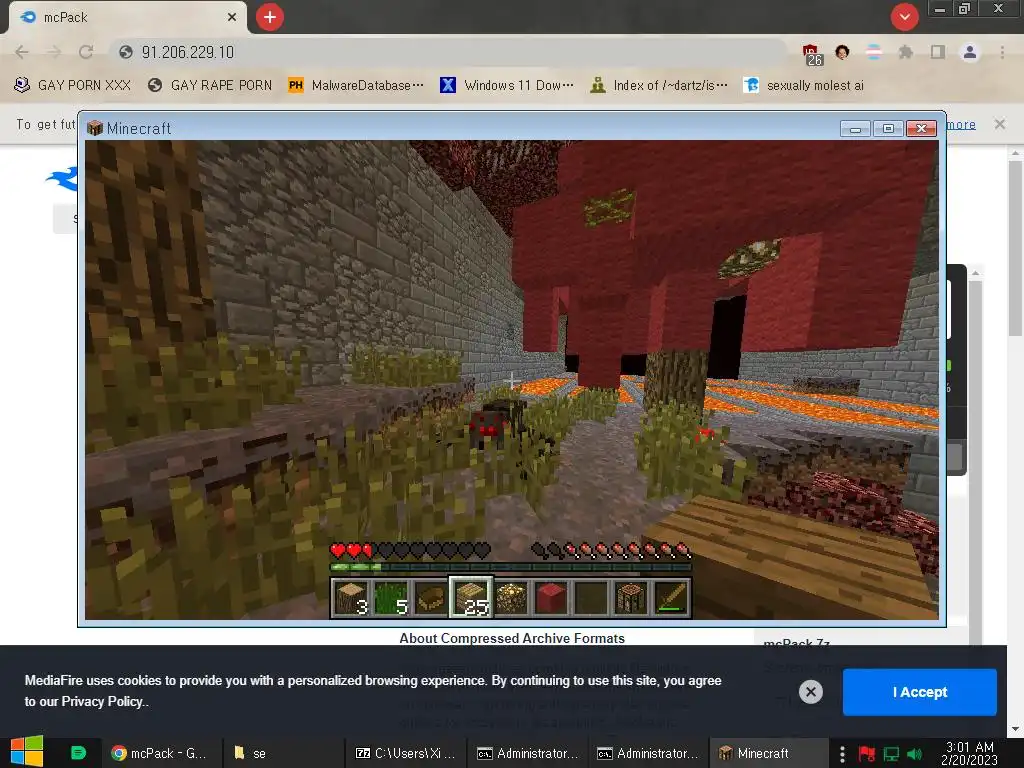Click the green chat taskbar icon
The image size is (1024, 768).
coord(78,753)
